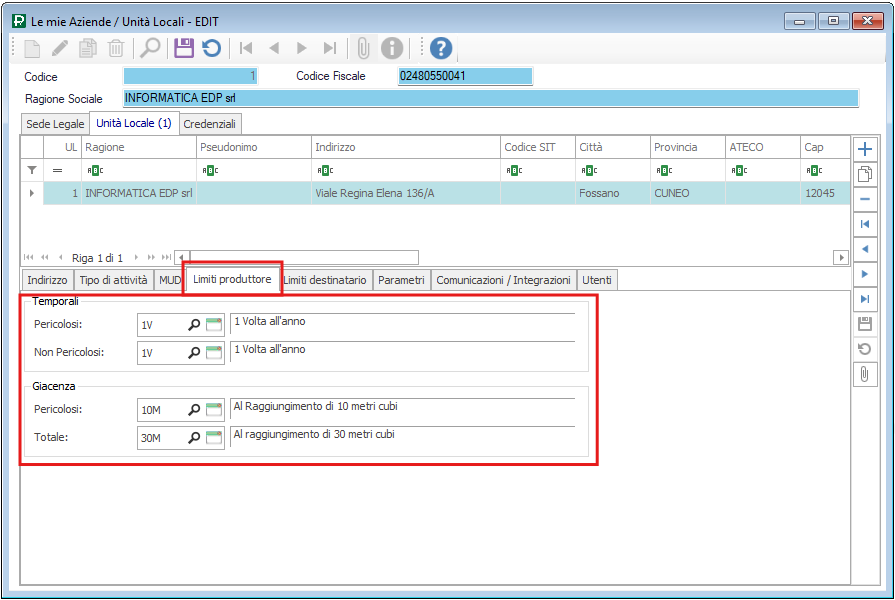Click the Città column header
895x600 pixels.
click(x=611, y=147)
